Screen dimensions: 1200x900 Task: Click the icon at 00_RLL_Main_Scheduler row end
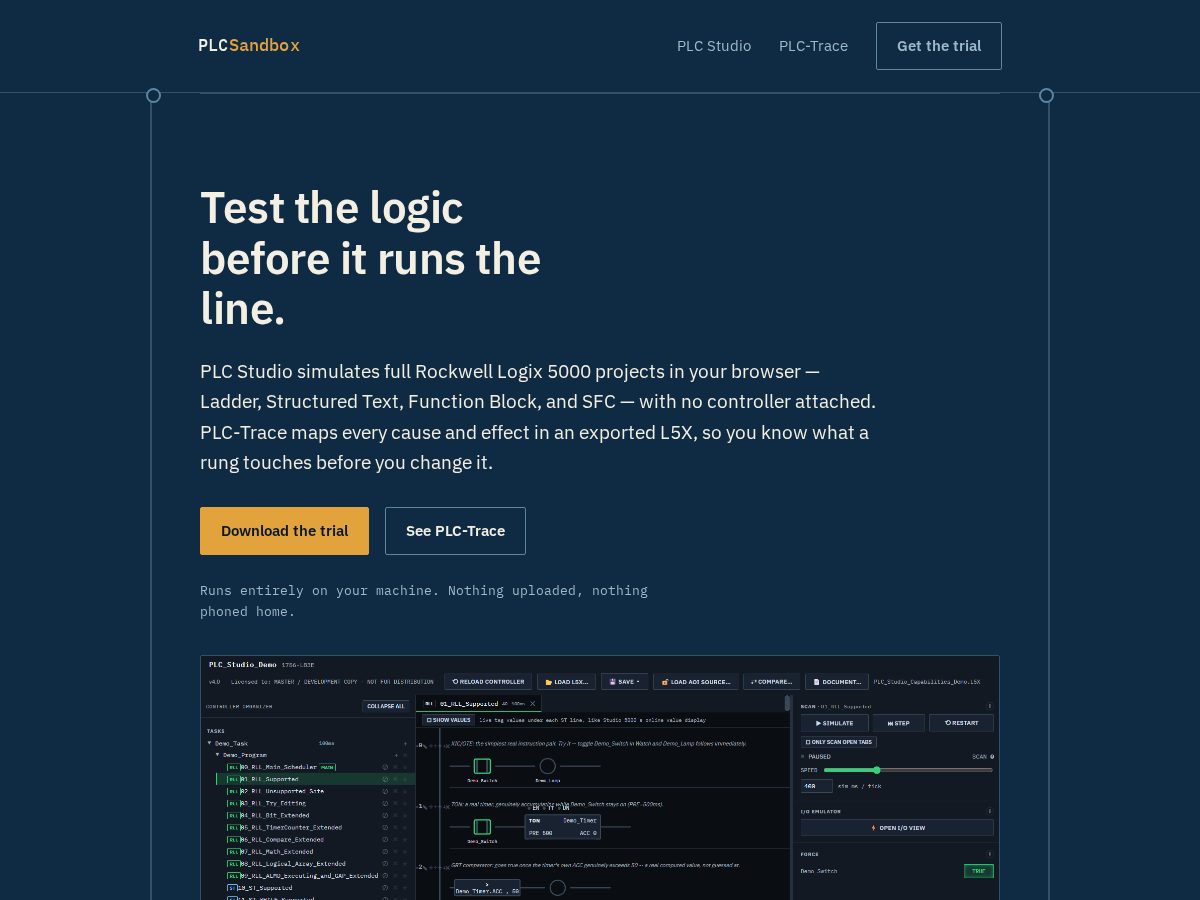[x=385, y=767]
